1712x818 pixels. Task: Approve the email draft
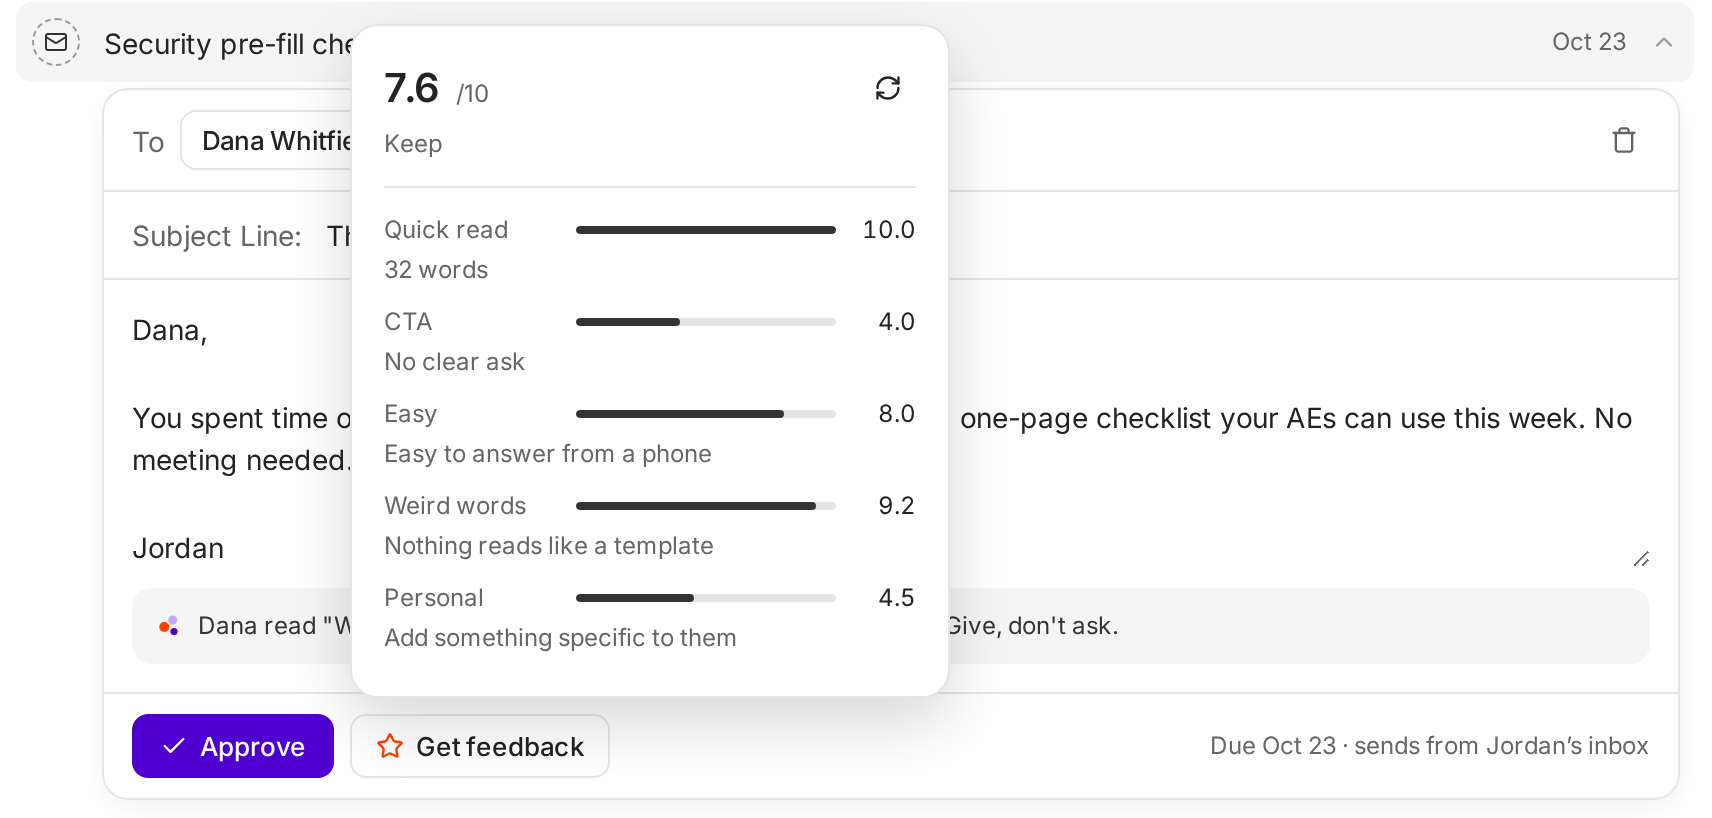[x=233, y=746]
